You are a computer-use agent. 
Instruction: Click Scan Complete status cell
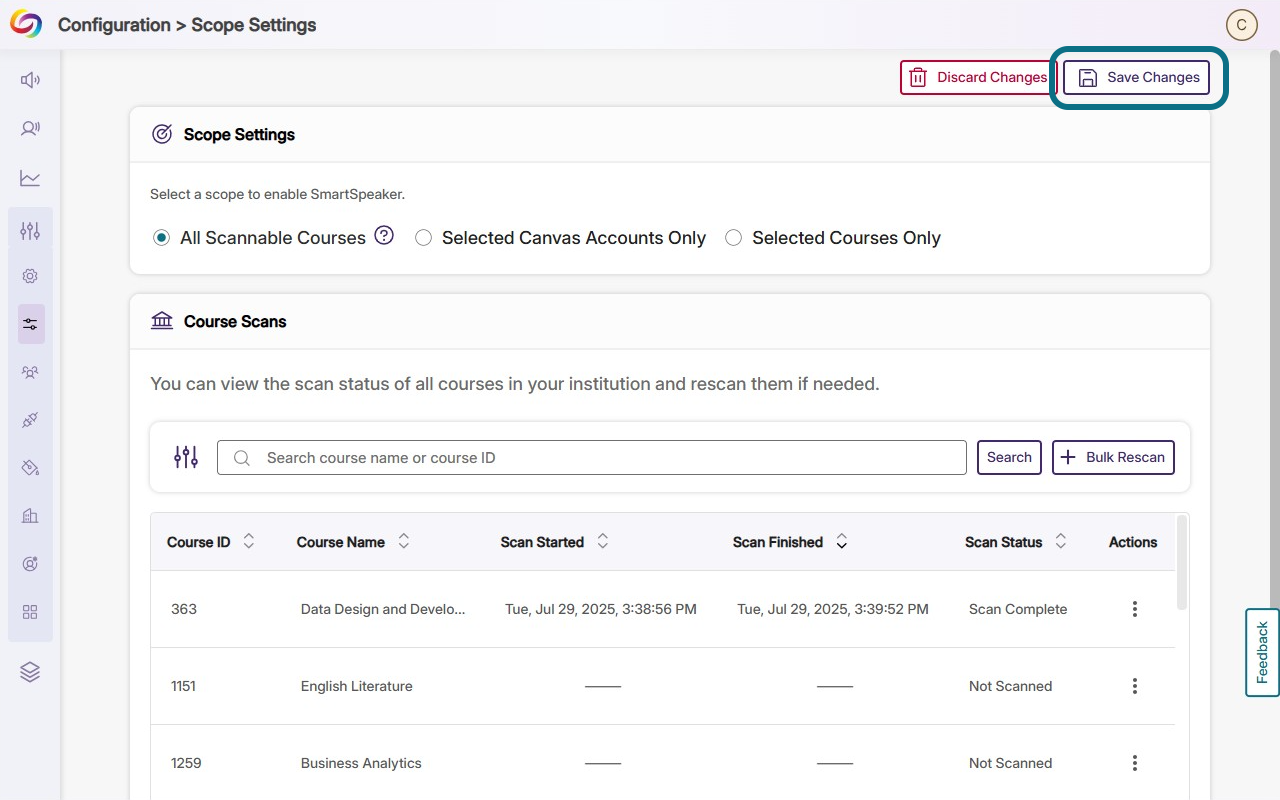tap(1018, 609)
